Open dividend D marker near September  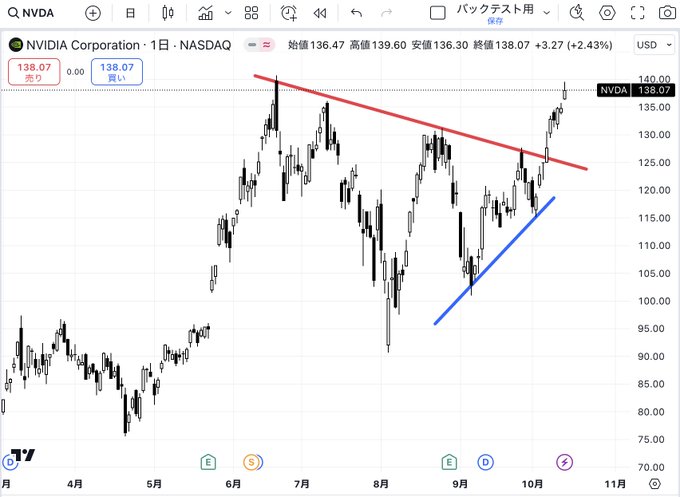tap(485, 462)
